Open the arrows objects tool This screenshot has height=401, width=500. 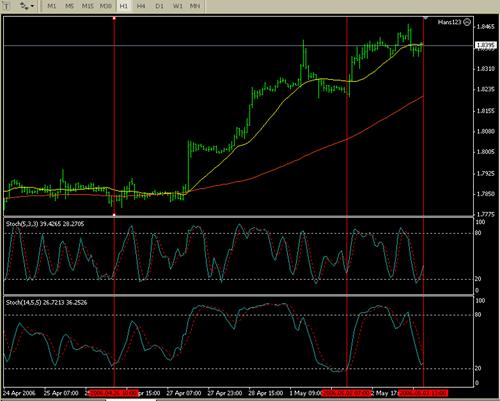[x=24, y=6]
